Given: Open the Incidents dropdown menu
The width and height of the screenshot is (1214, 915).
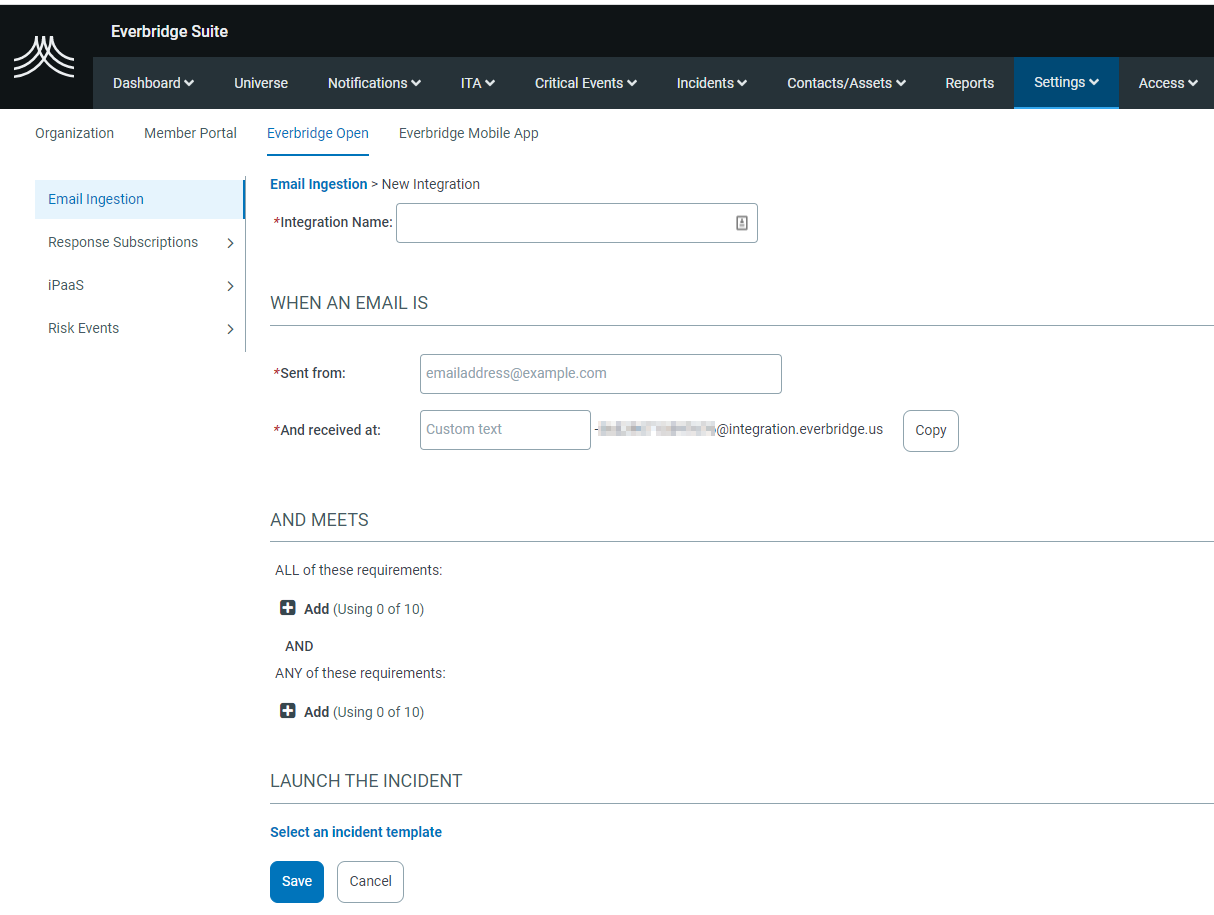Looking at the screenshot, I should click(712, 83).
